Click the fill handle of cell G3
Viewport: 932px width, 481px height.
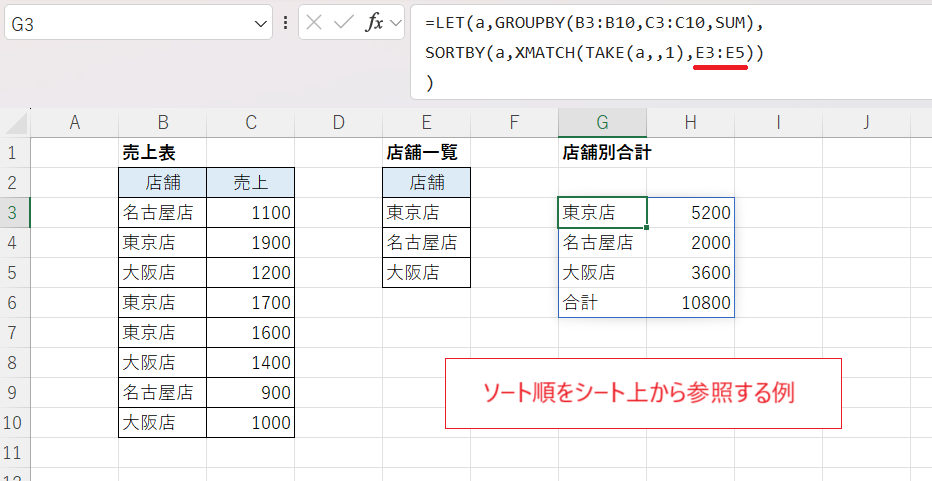tap(646, 227)
